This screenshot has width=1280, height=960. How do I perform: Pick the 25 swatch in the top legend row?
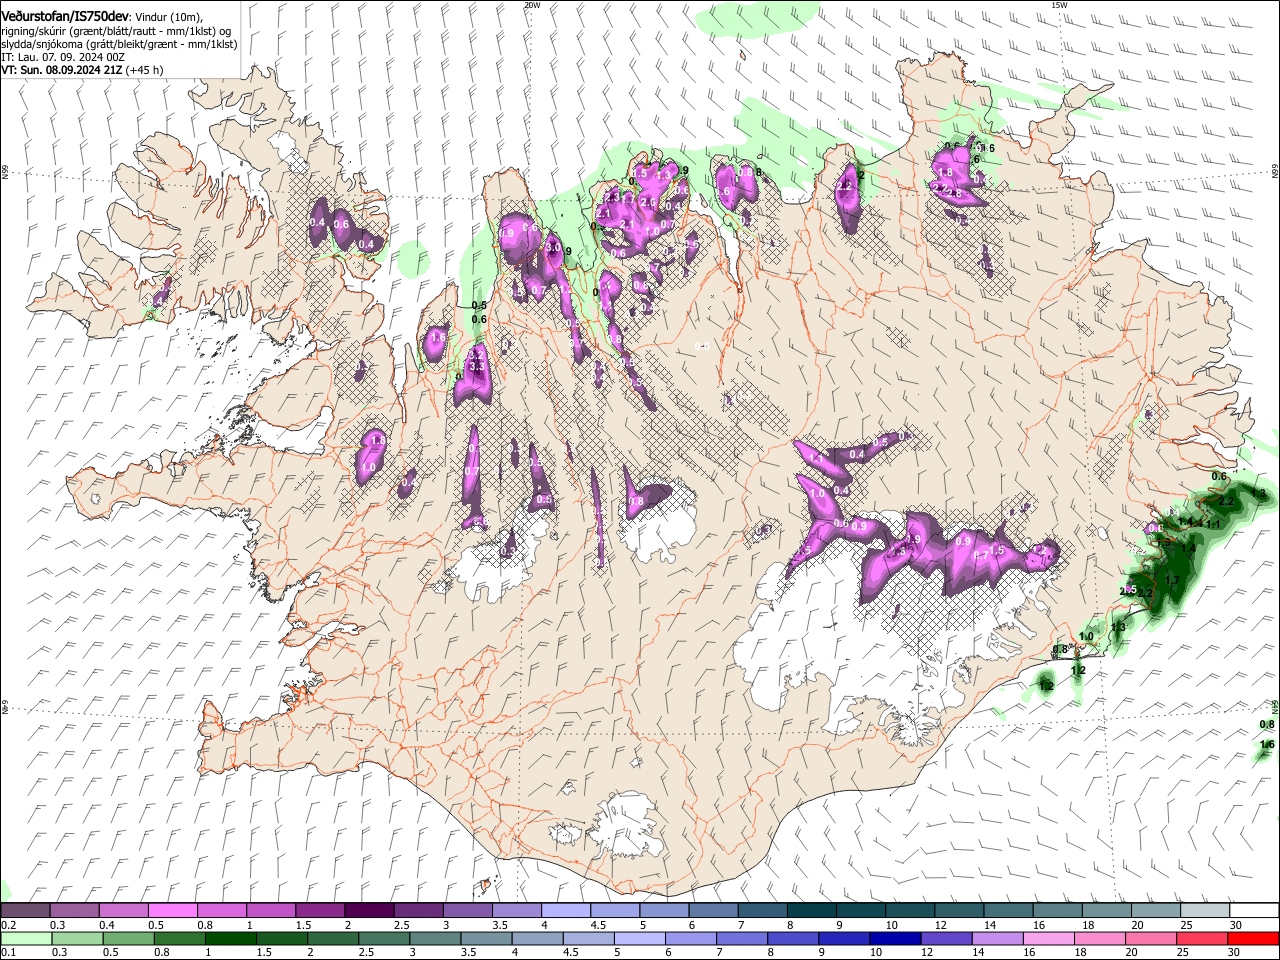tap(1204, 910)
